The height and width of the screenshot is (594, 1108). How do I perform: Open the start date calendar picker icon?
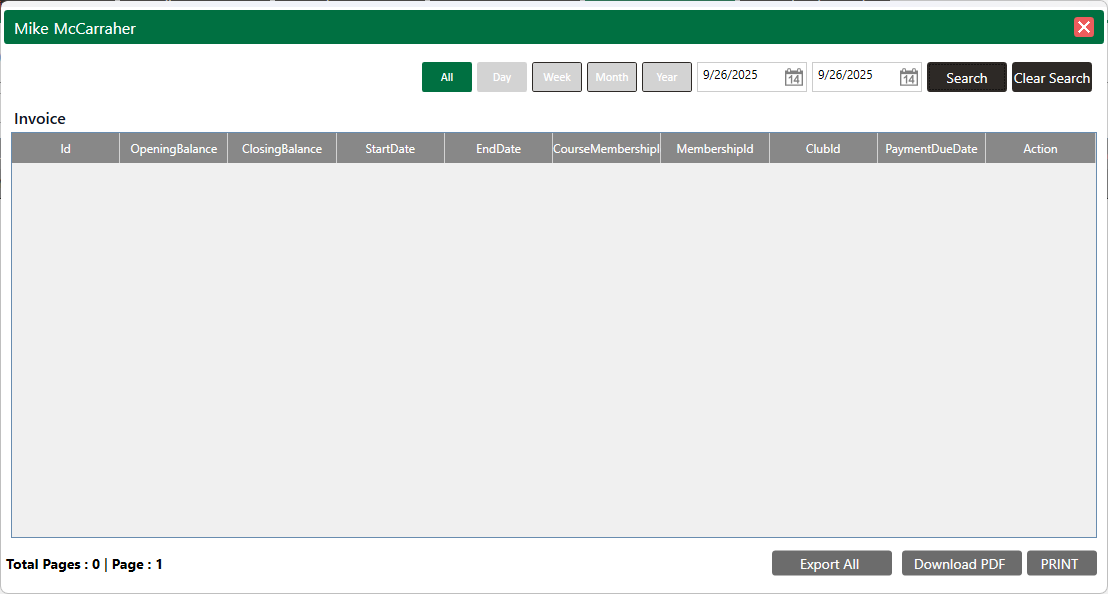[x=793, y=77]
